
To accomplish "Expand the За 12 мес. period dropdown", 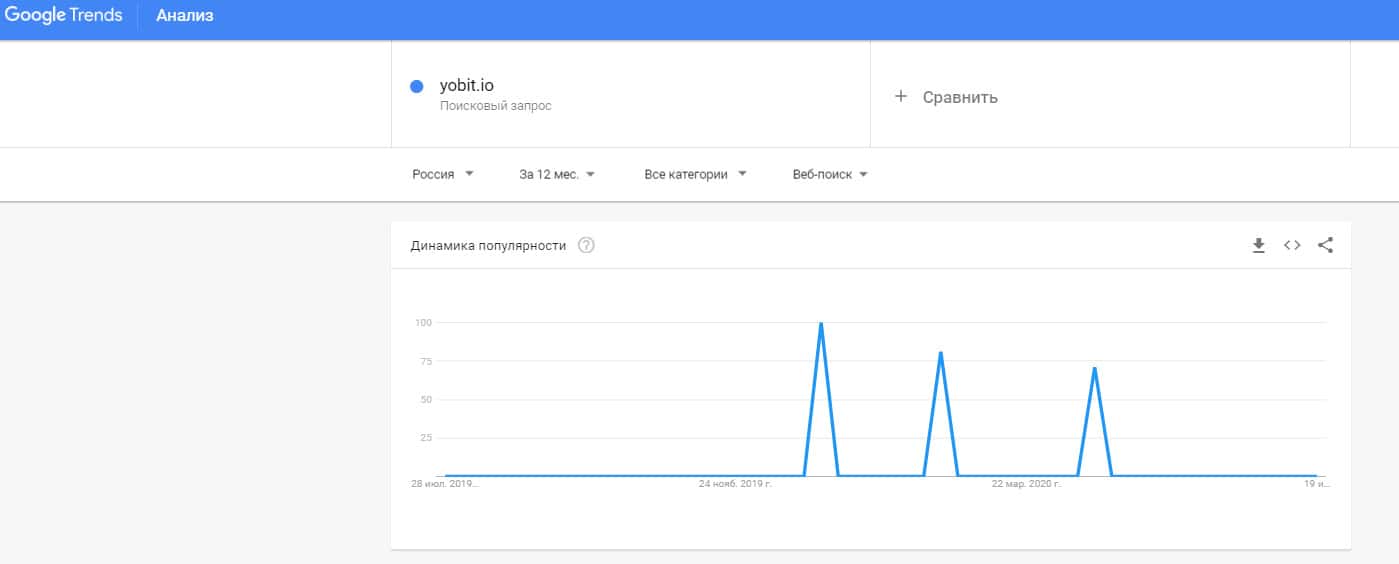I will [x=557, y=174].
